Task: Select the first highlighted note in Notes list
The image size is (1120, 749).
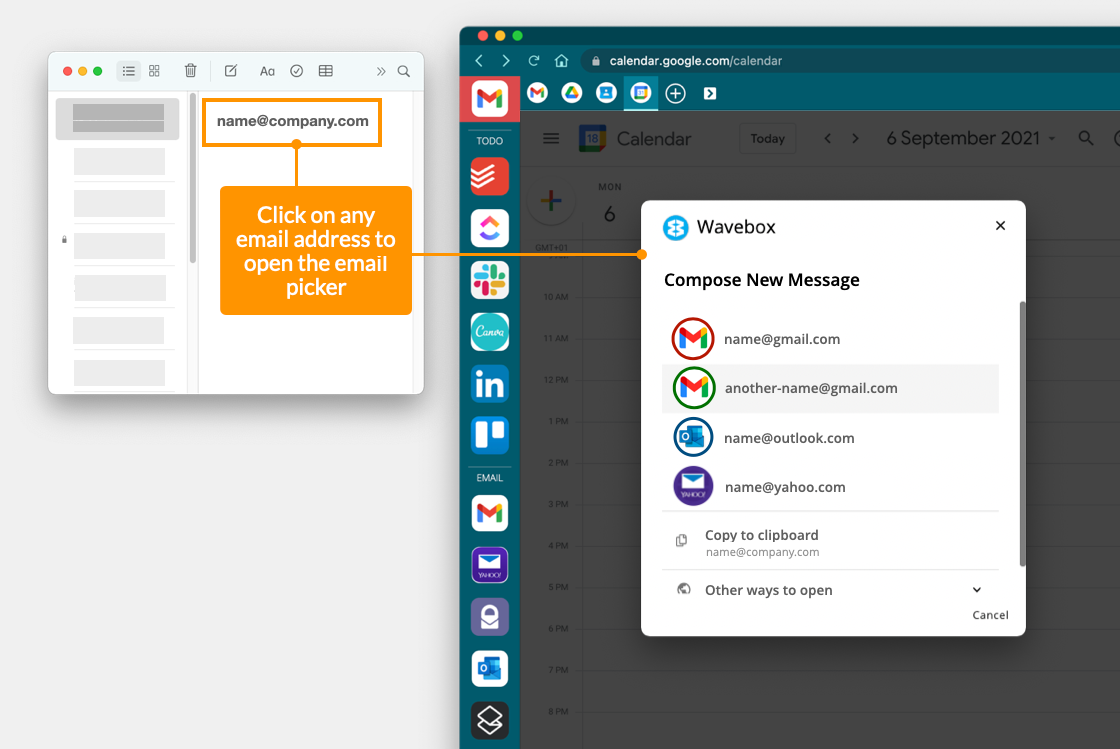Action: click(118, 119)
